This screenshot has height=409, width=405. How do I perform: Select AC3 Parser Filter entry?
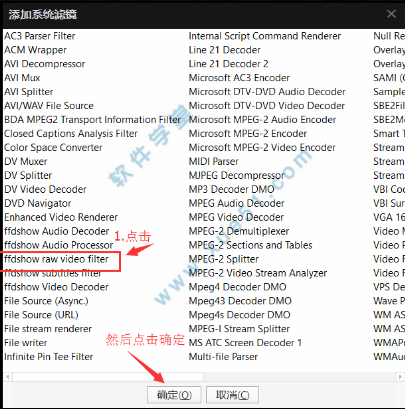point(40,36)
